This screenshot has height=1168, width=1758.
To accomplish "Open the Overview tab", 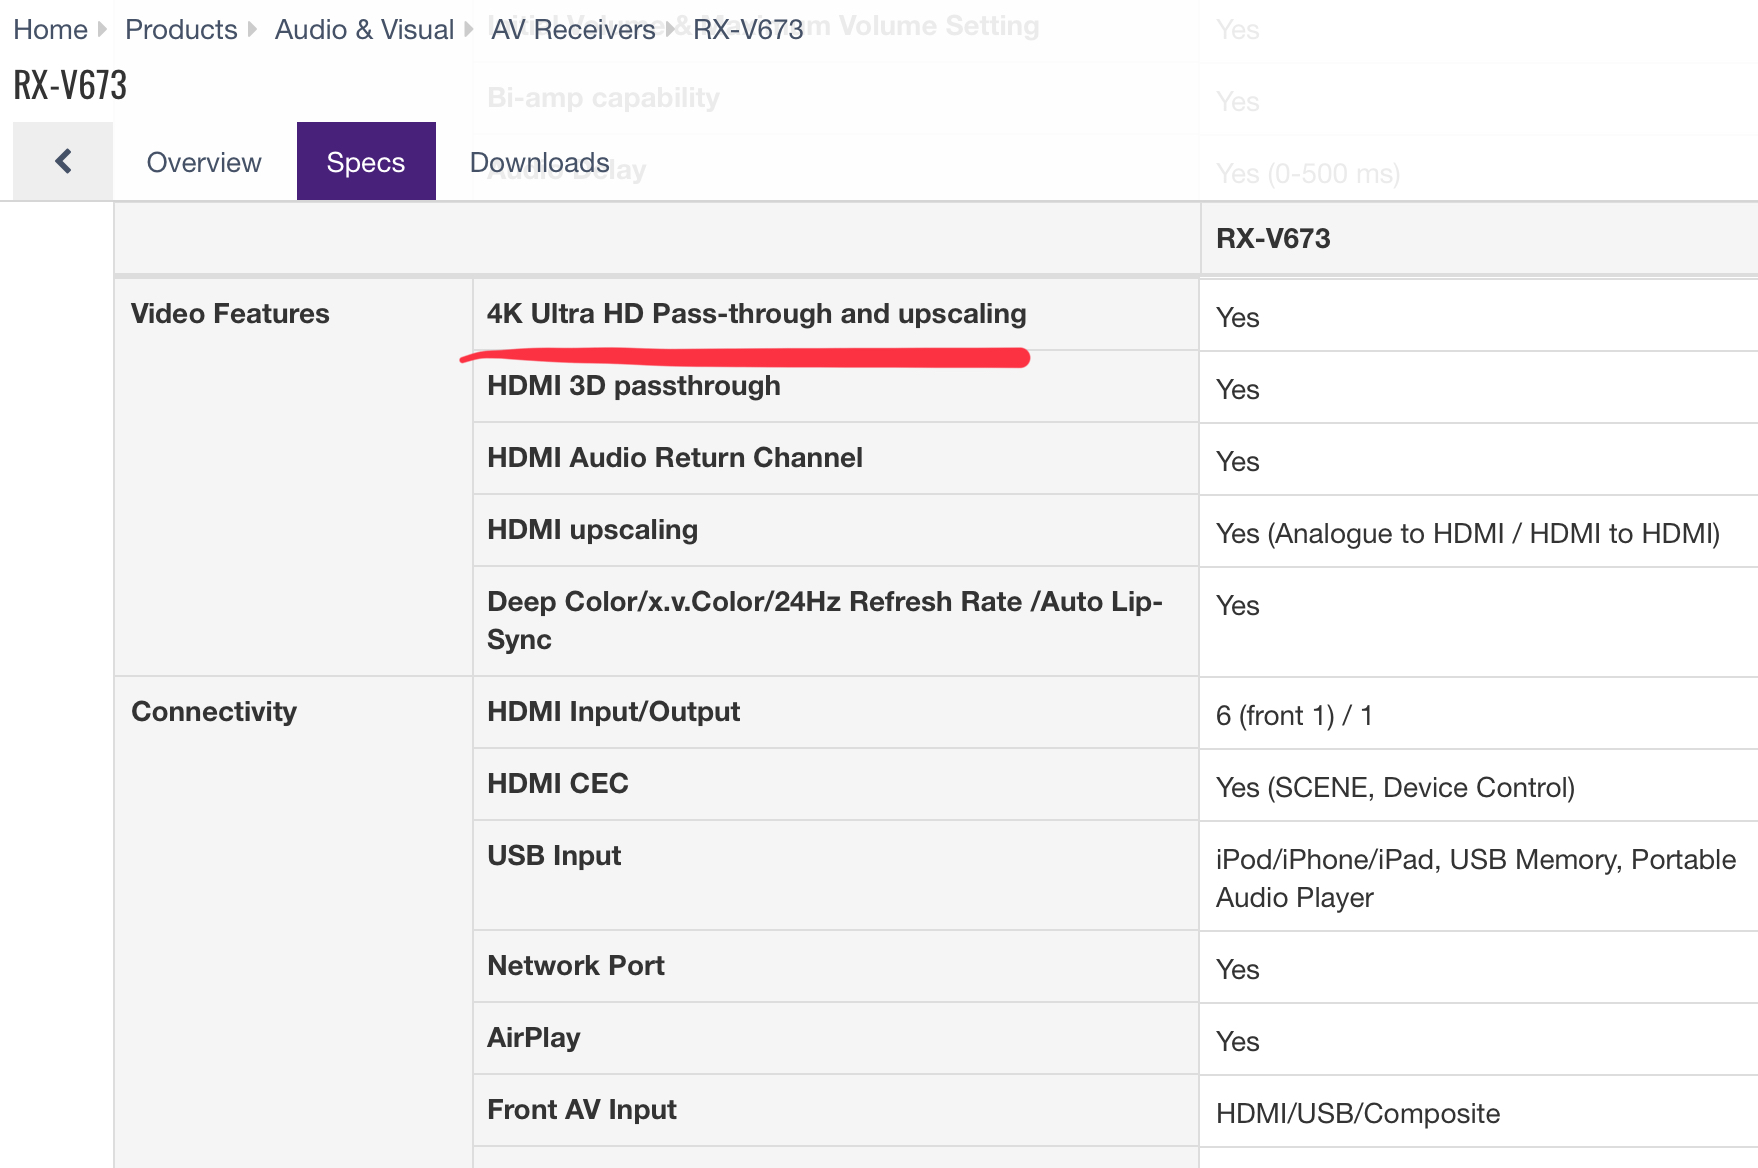I will pyautogui.click(x=204, y=162).
